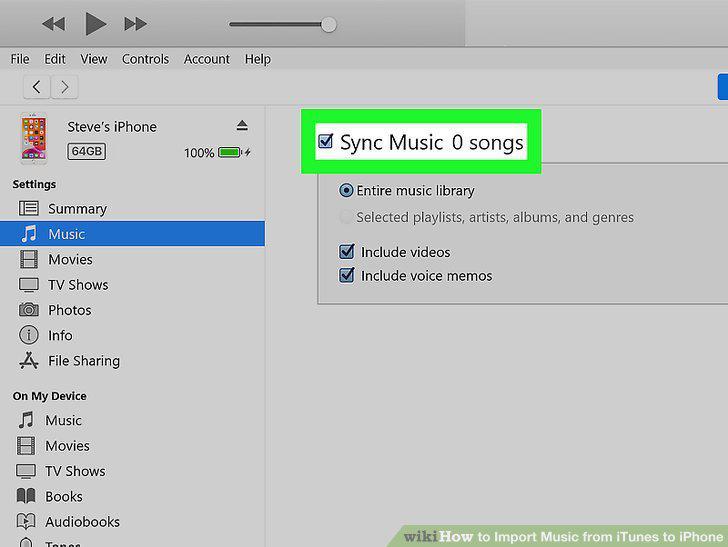Click the TV screen icon under Settings
This screenshot has height=547, width=728.
29,285
